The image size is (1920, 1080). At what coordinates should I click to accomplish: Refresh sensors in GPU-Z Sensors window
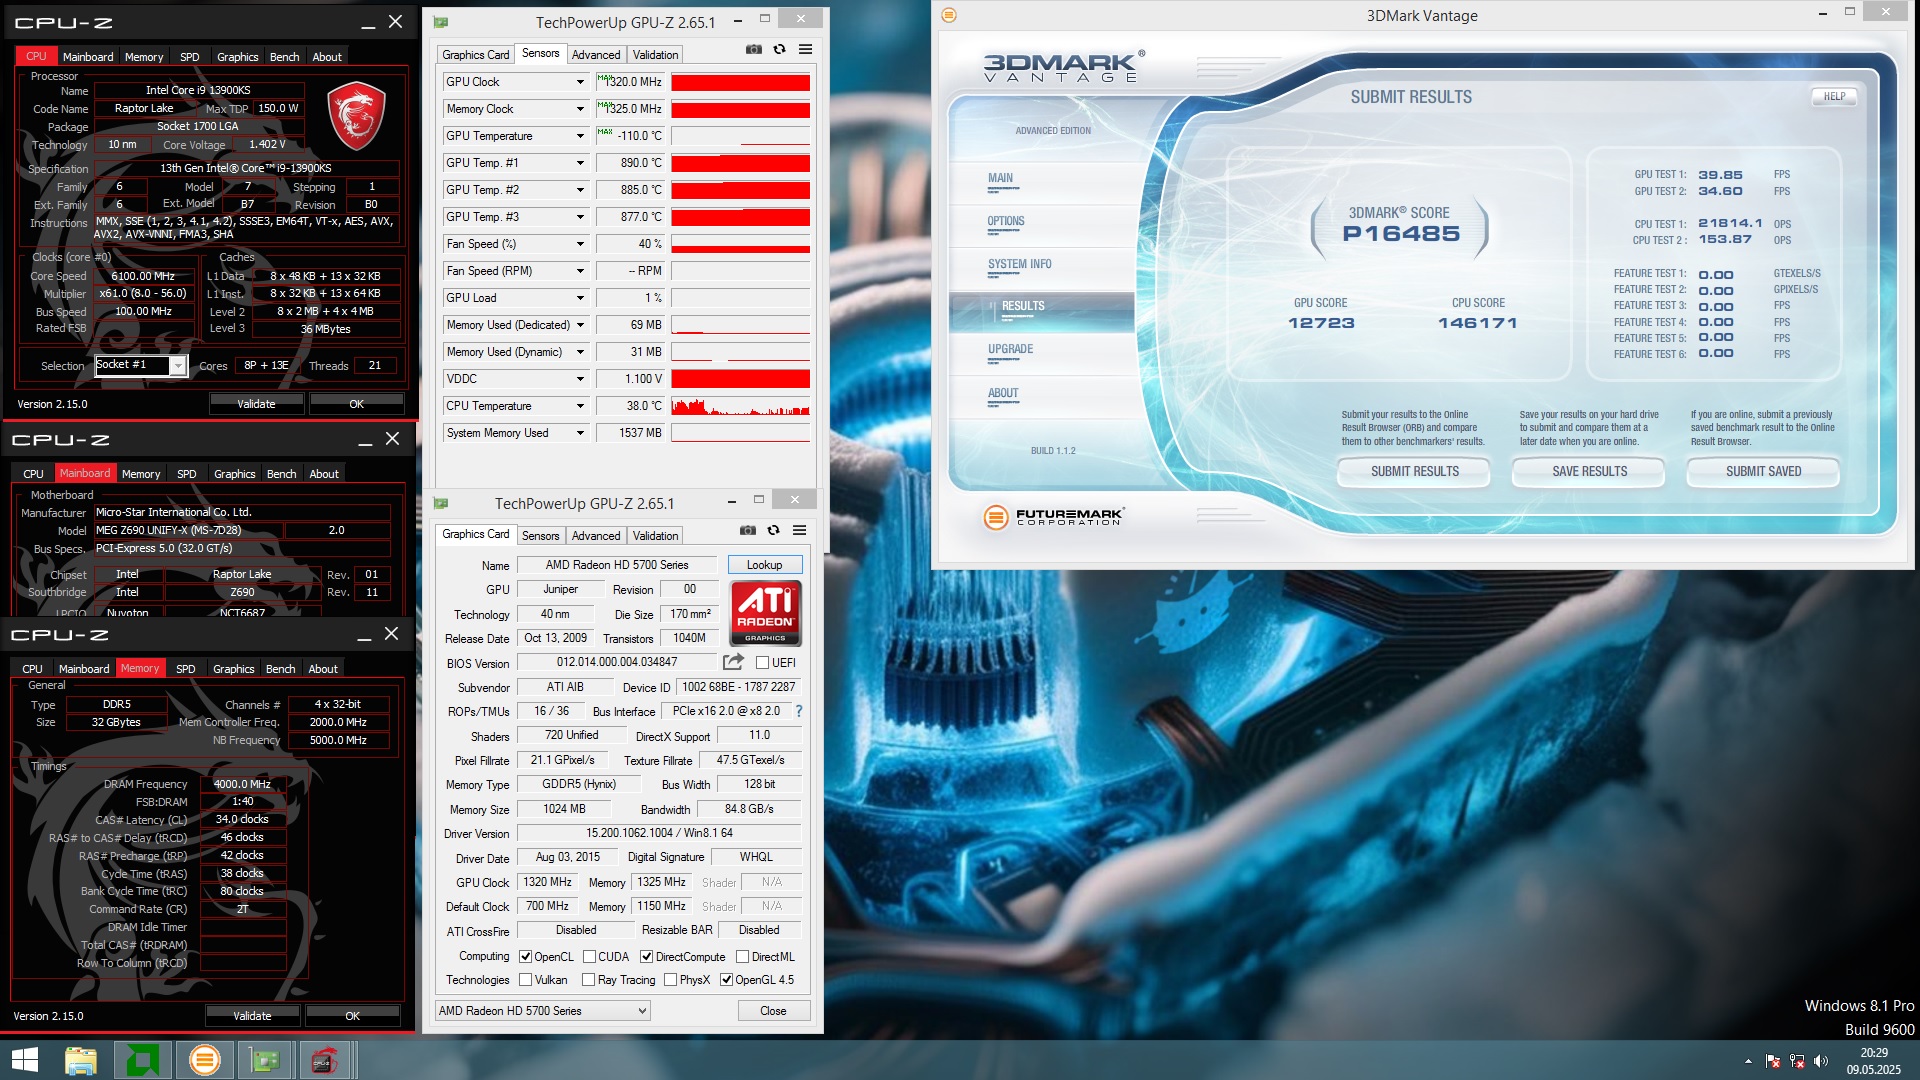point(779,50)
